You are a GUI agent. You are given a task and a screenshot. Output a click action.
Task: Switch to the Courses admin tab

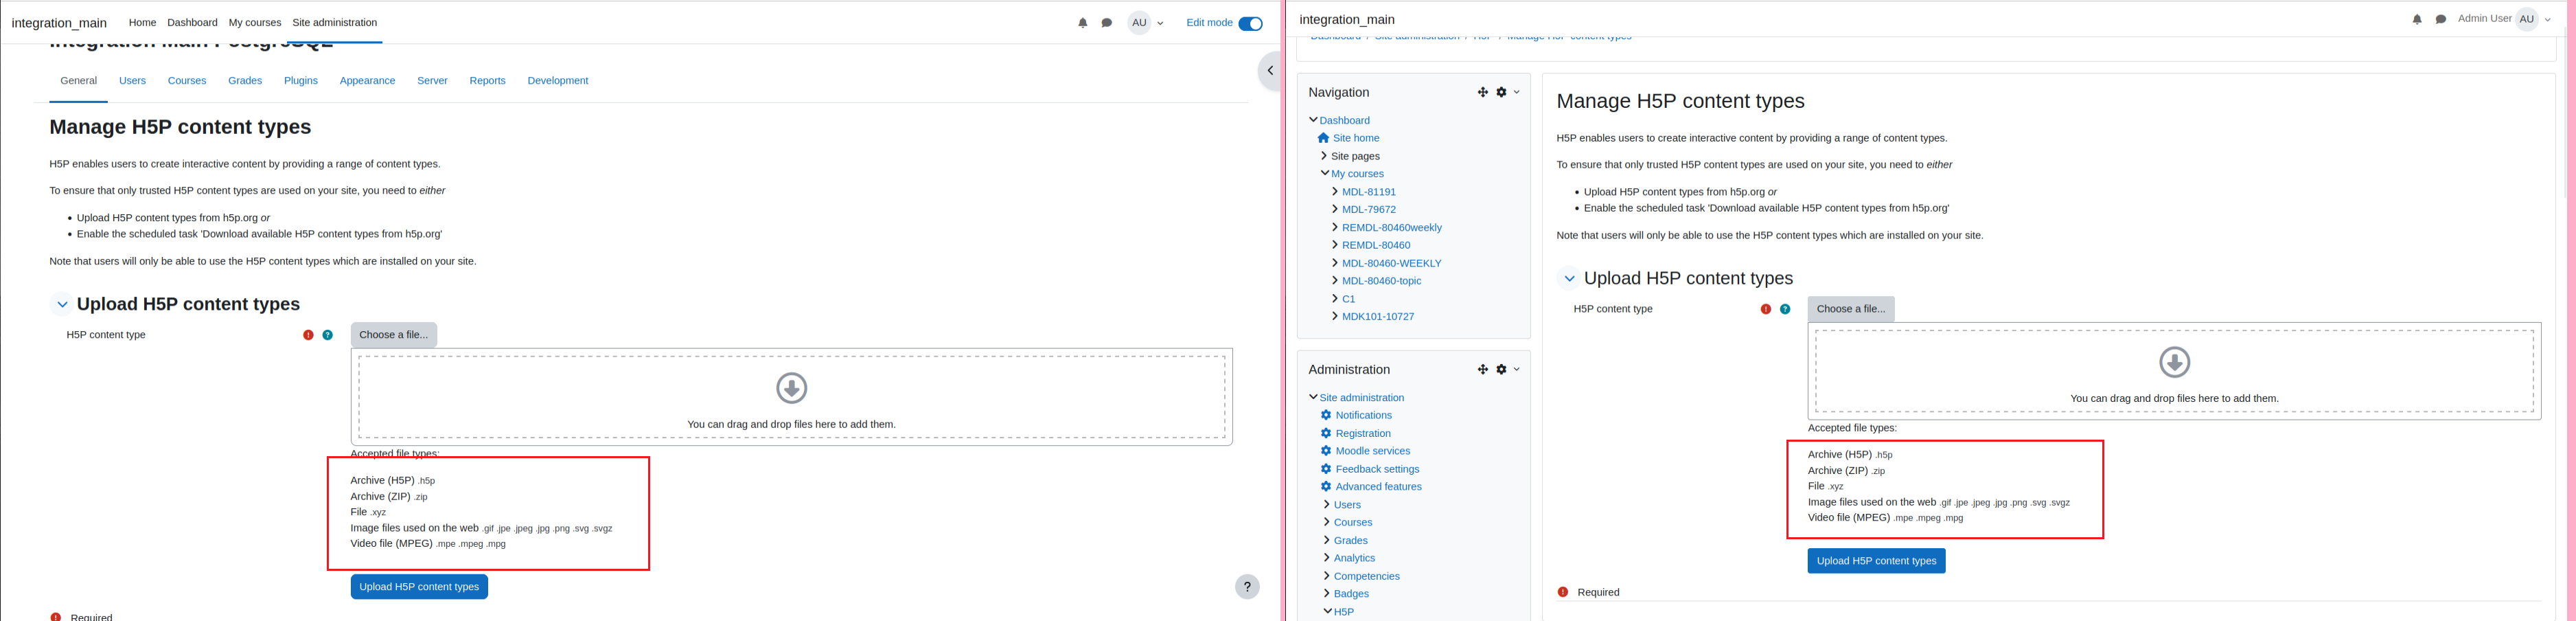[187, 81]
